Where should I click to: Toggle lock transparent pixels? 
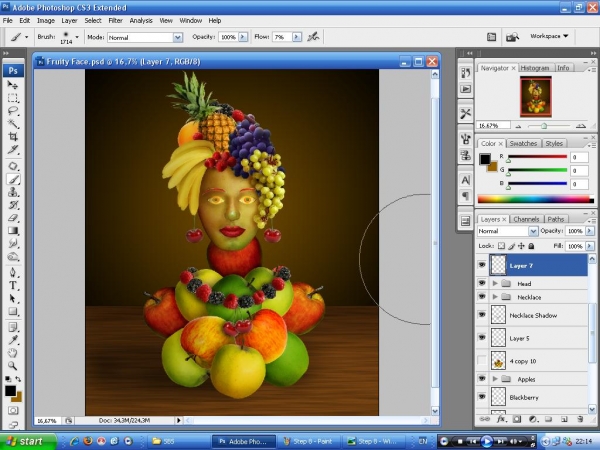click(x=501, y=246)
